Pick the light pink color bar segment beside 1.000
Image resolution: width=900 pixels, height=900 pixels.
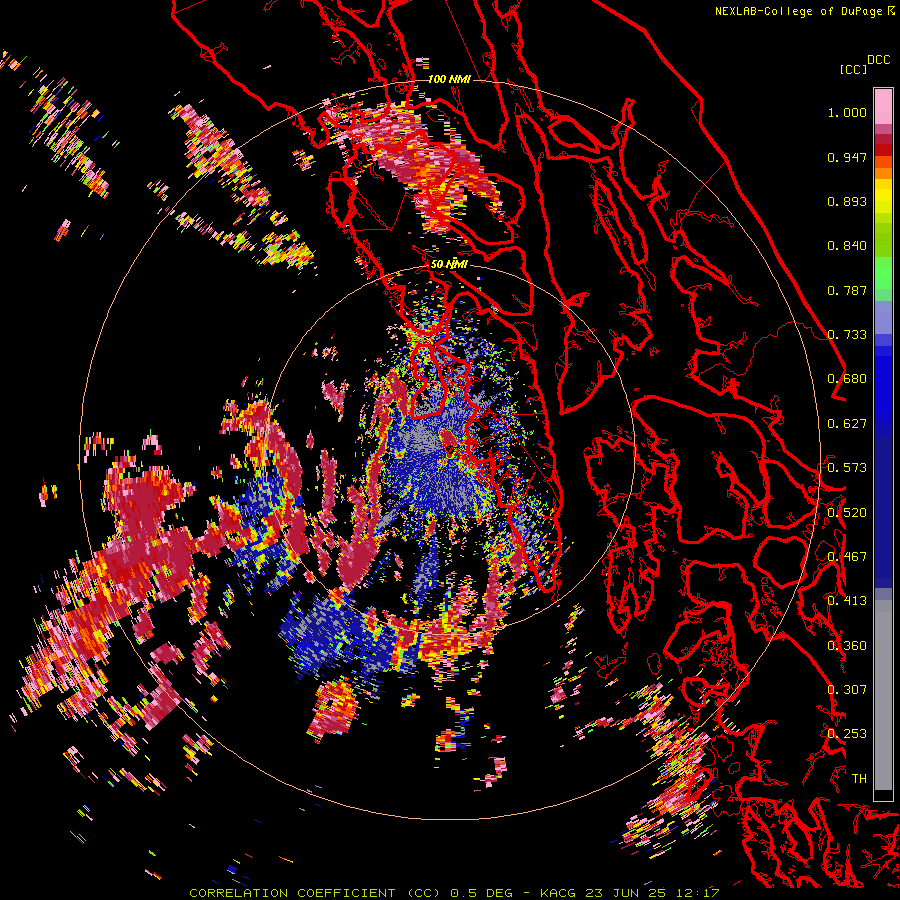point(883,106)
